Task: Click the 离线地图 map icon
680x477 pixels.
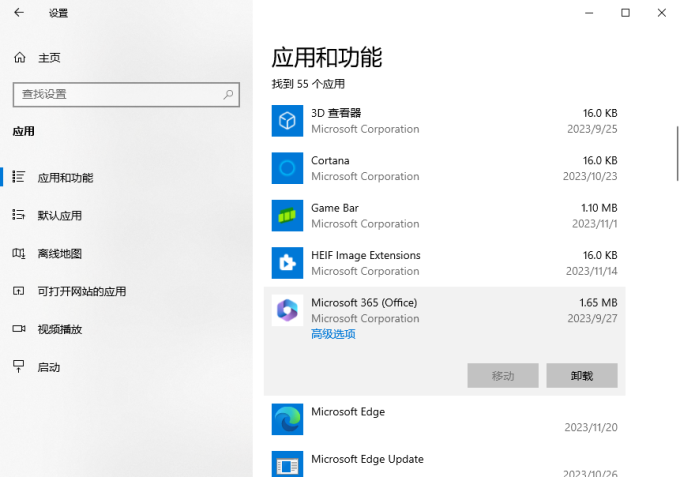Action: tap(18, 253)
